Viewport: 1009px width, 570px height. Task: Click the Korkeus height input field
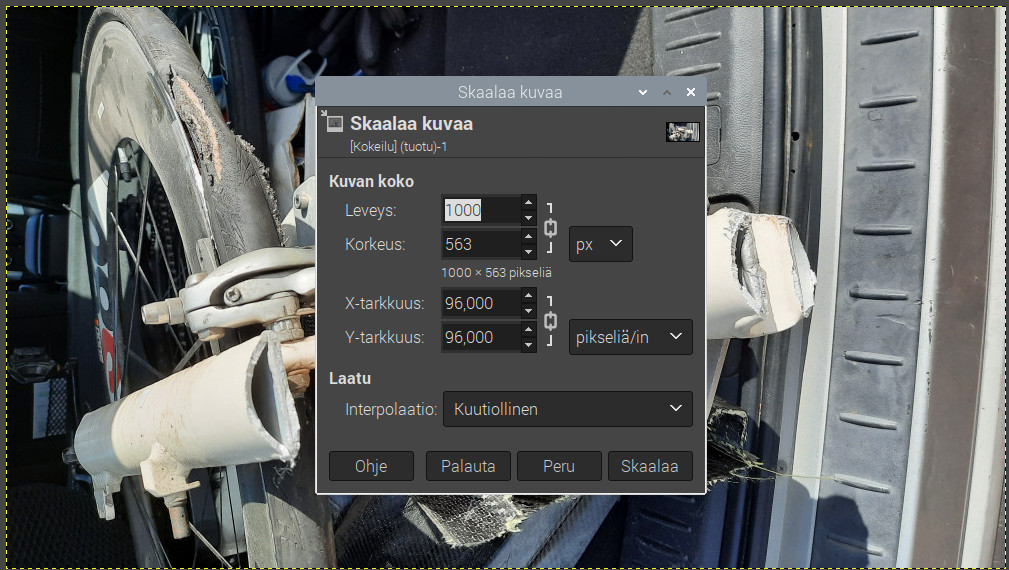[480, 244]
